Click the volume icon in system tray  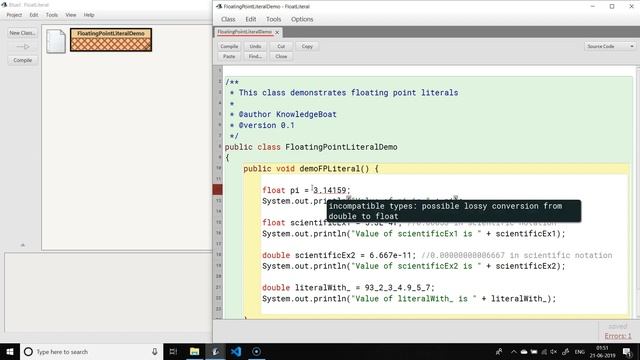pyautogui.click(x=553, y=352)
